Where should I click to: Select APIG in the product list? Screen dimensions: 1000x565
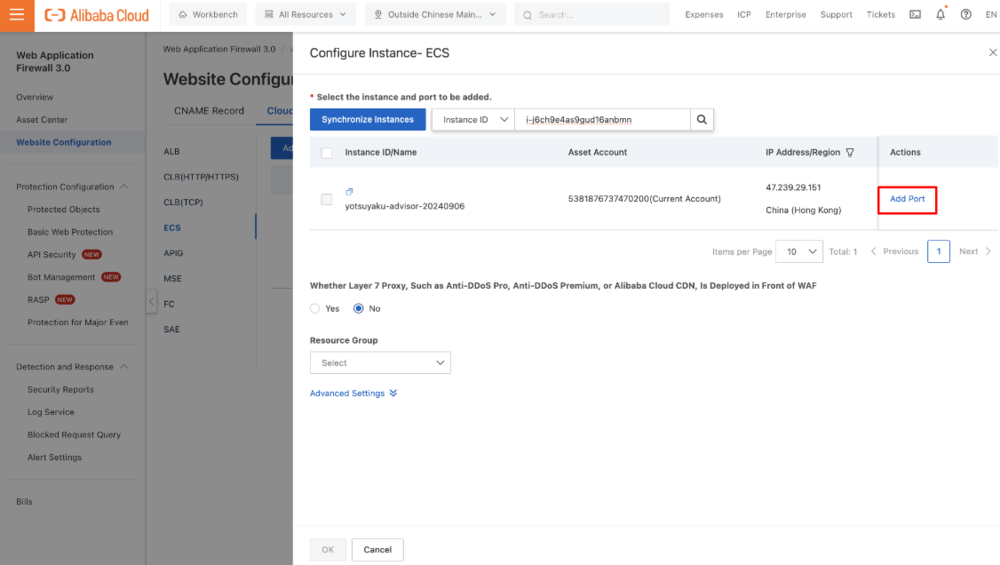click(x=173, y=253)
